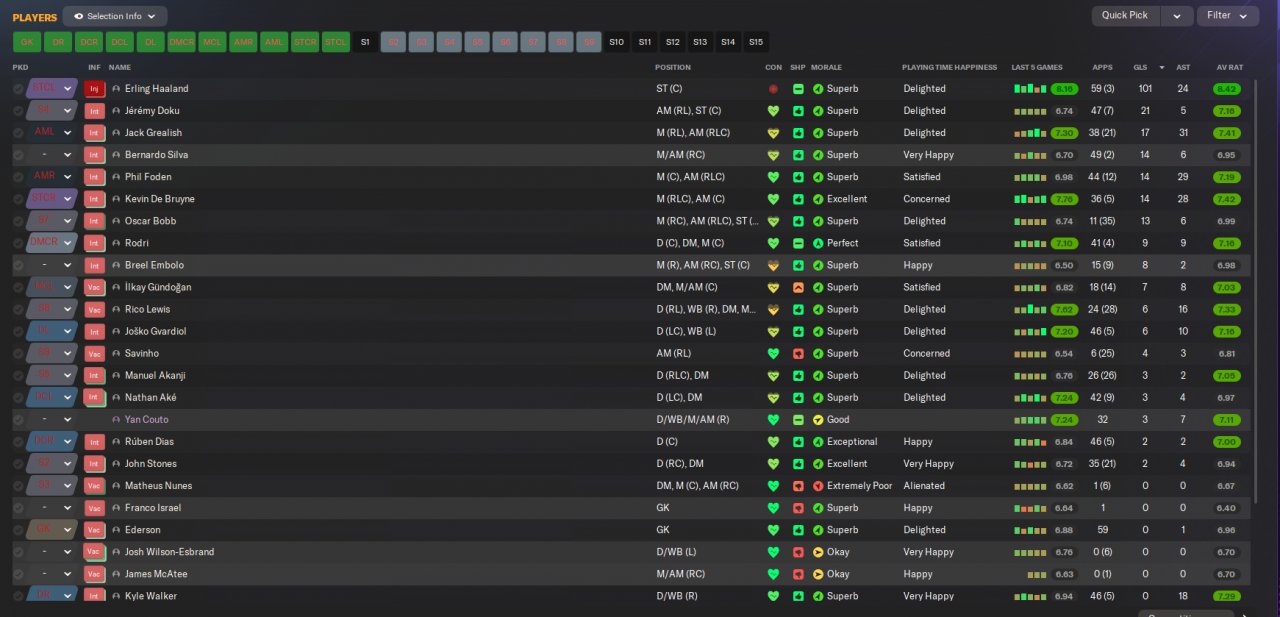Click the GLS column sort arrow
Viewport: 1280px width, 617px height.
pyautogui.click(x=1162, y=67)
